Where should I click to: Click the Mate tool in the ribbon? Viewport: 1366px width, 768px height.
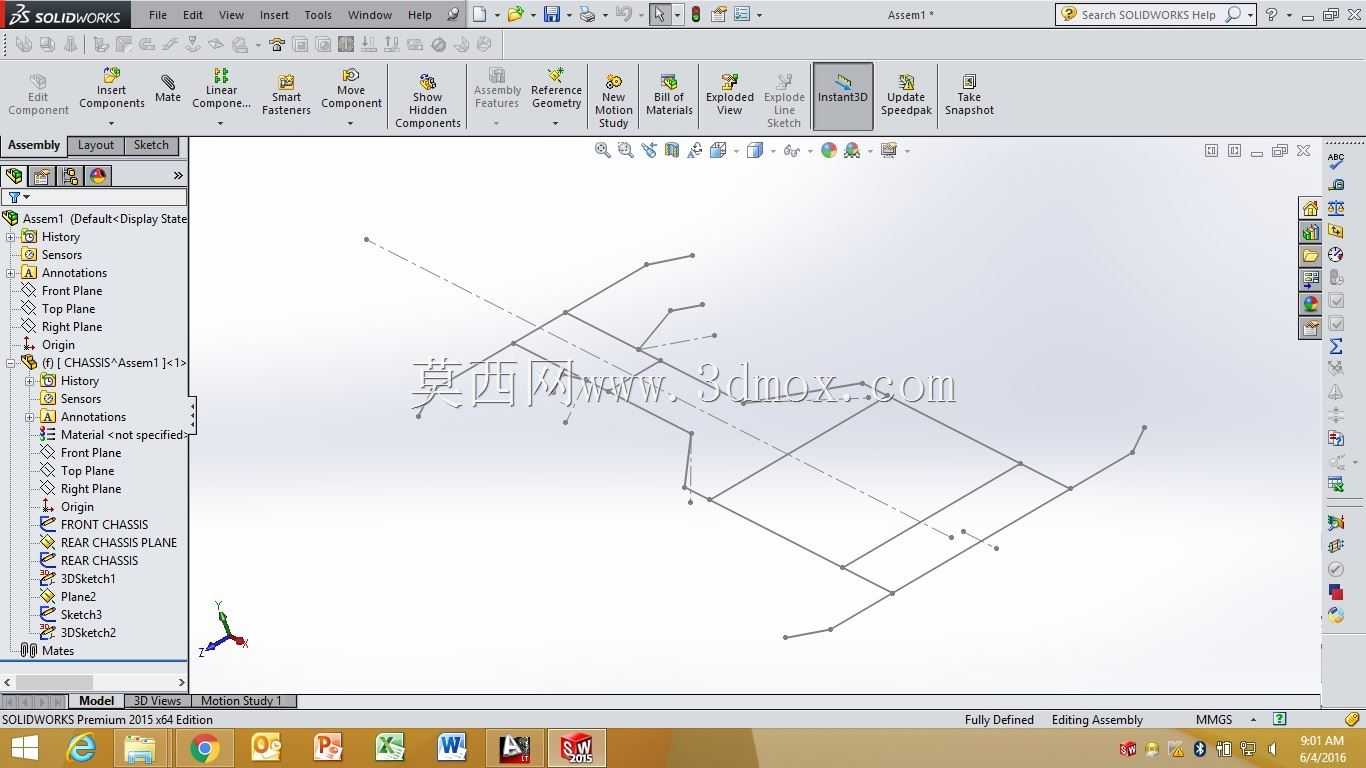tap(168, 88)
